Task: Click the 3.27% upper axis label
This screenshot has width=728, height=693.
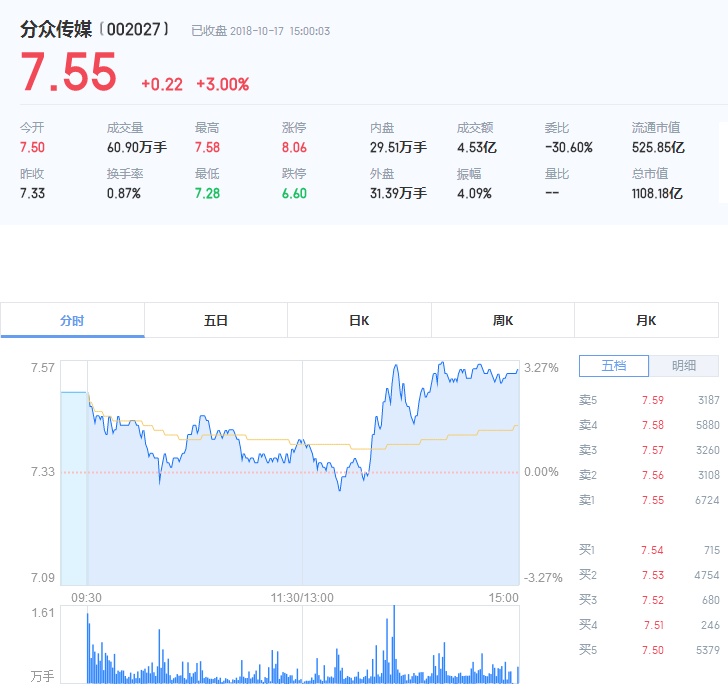Action: point(541,368)
